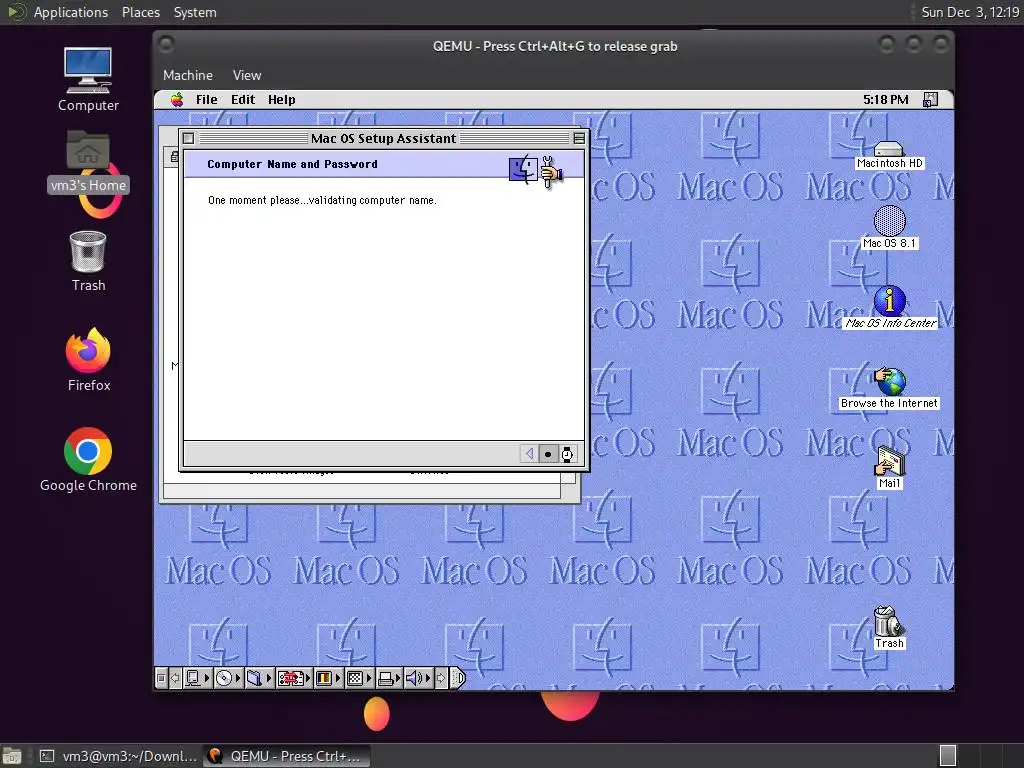Select the Computer desktop icon

click(88, 80)
